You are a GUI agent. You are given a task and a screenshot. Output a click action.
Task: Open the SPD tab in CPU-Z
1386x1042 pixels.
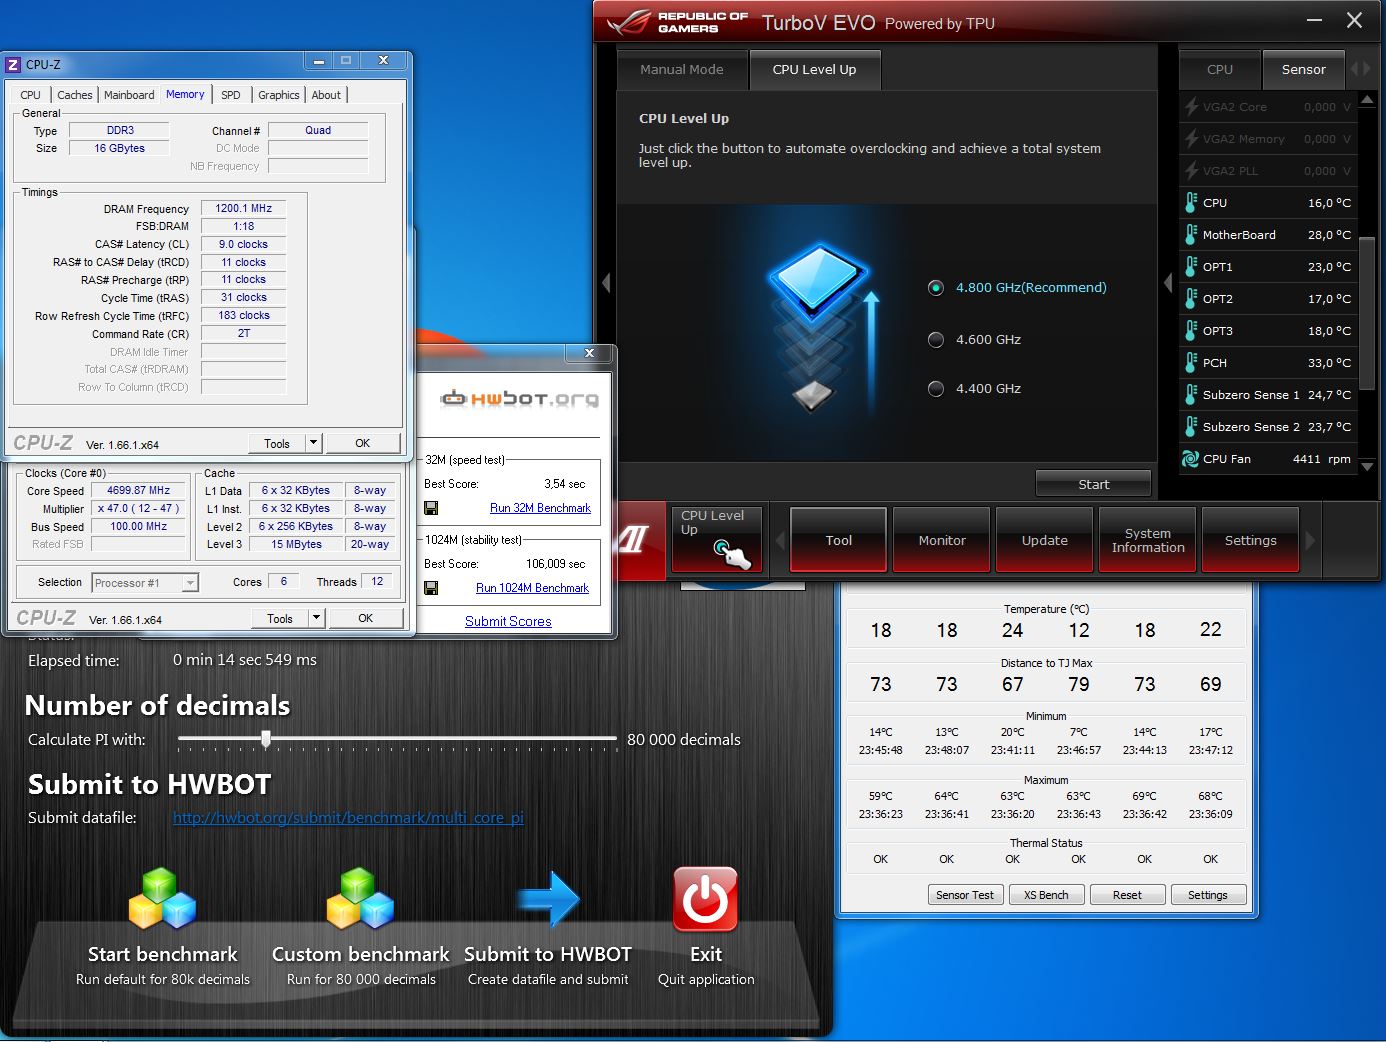pyautogui.click(x=231, y=95)
